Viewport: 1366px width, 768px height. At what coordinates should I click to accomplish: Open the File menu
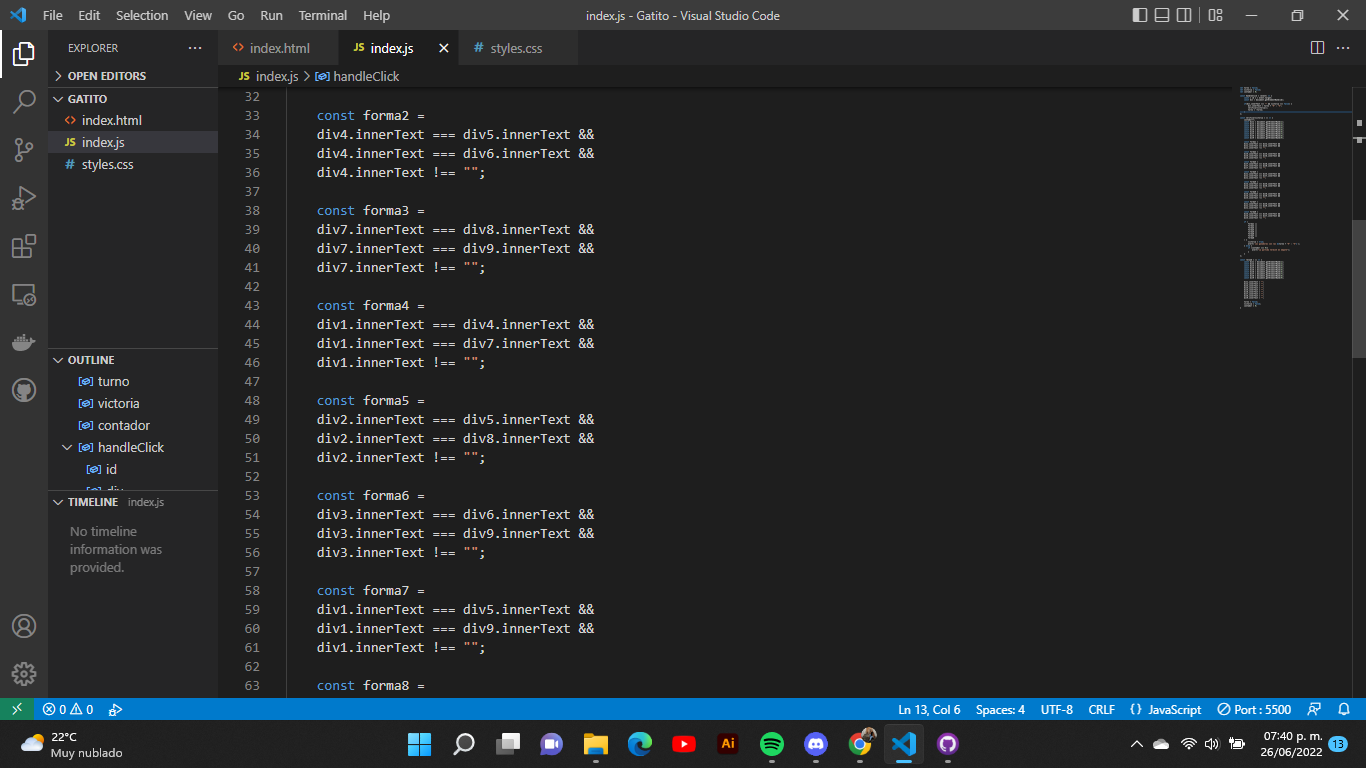(52, 15)
